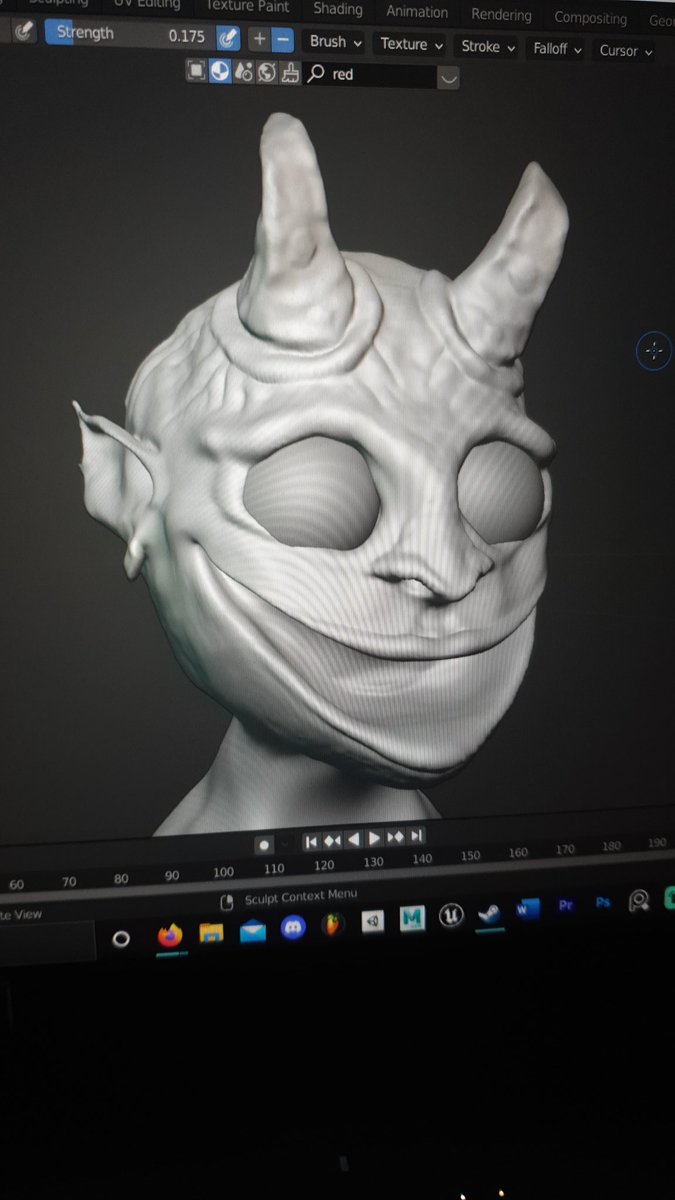This screenshot has height=1200, width=675.
Task: Select the minus (Subtract) brush direction button
Action: click(x=282, y=40)
